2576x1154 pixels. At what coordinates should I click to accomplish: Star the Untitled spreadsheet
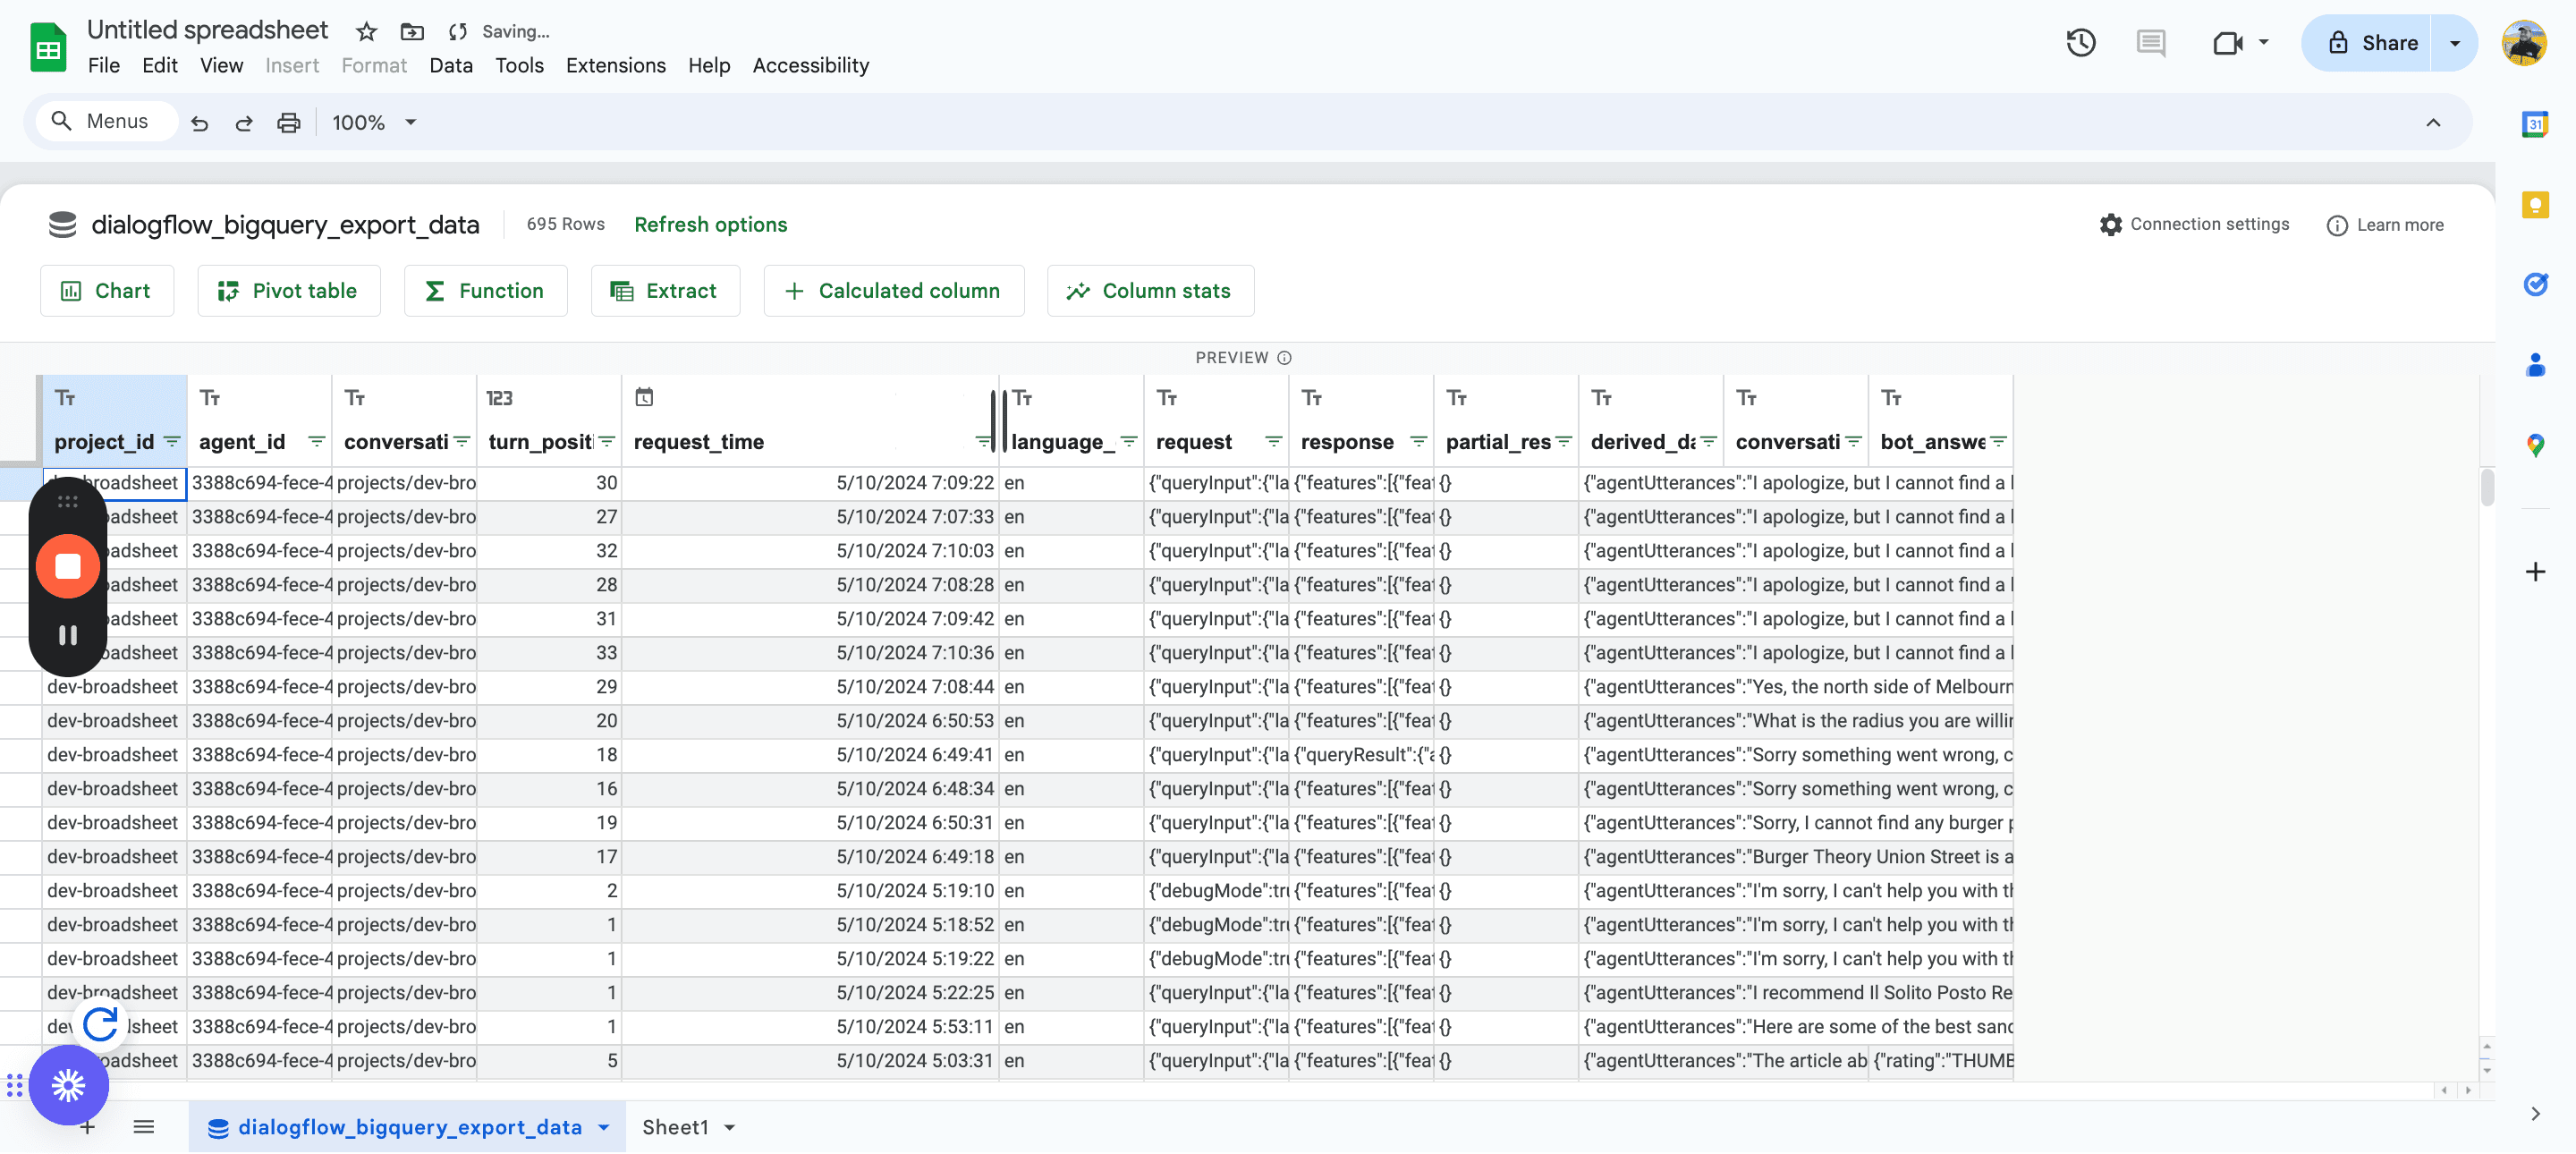(366, 32)
